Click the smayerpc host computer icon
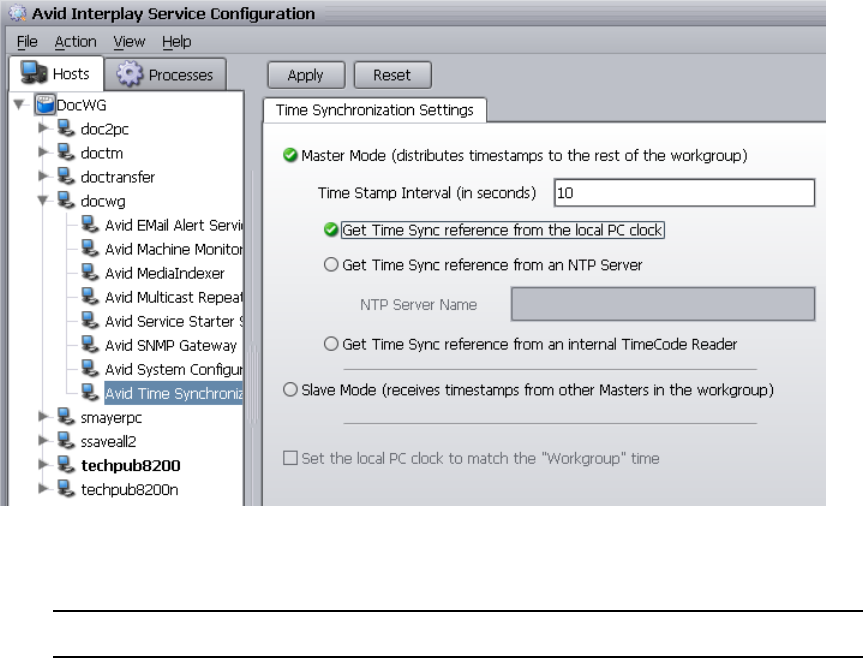 coord(66,417)
